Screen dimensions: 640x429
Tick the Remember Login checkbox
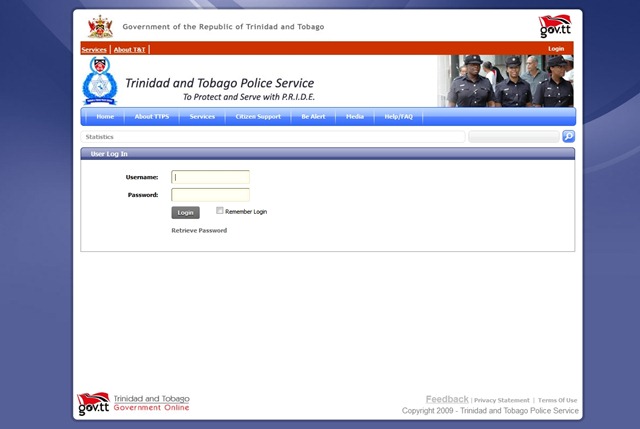point(220,211)
